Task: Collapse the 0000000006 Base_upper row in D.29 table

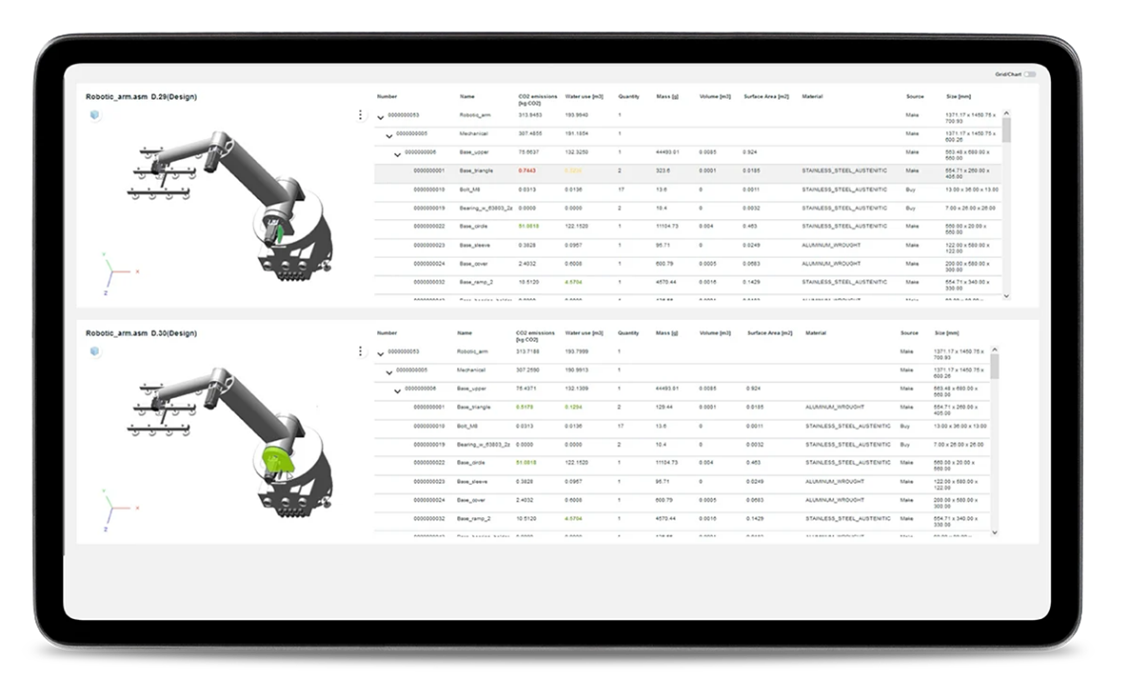Action: pyautogui.click(x=397, y=154)
